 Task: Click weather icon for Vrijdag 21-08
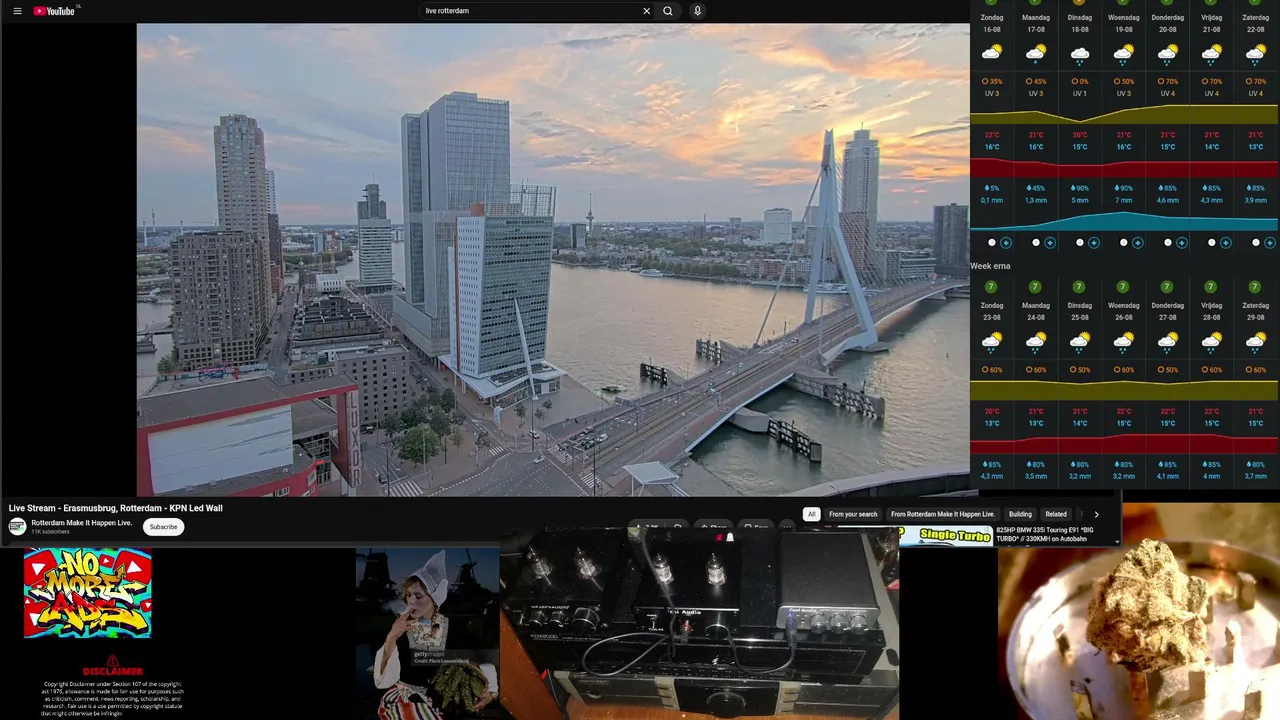coord(1212,52)
